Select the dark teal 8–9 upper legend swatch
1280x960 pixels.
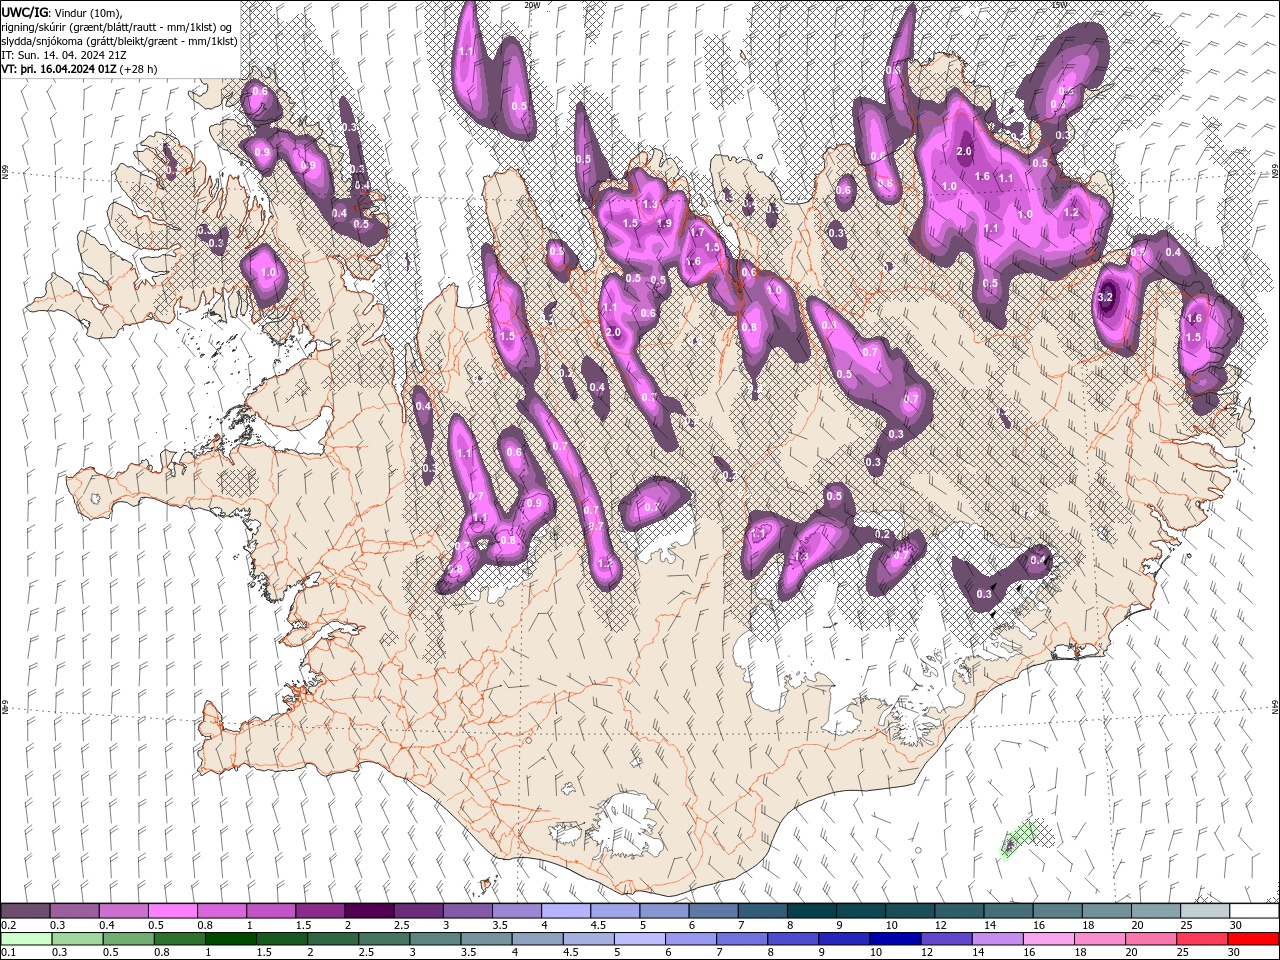pos(812,910)
